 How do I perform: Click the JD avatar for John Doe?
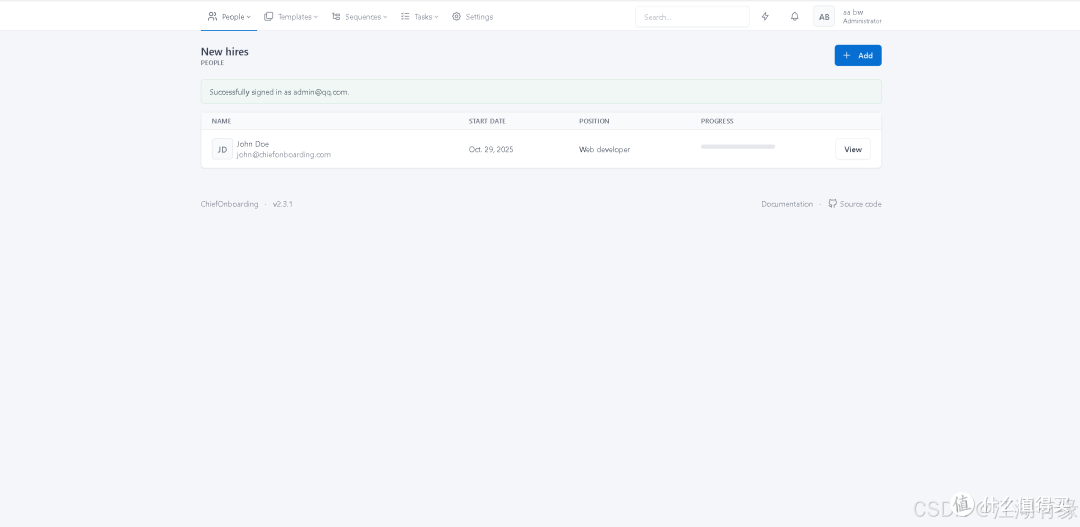pos(222,149)
